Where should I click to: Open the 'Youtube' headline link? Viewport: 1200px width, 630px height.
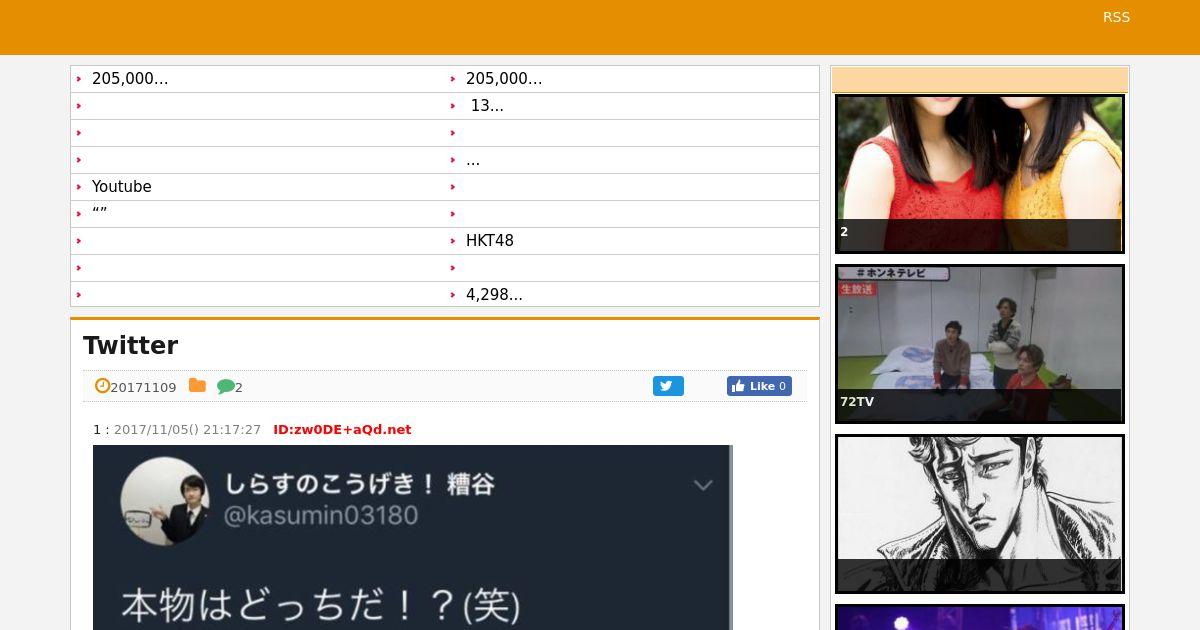(122, 187)
